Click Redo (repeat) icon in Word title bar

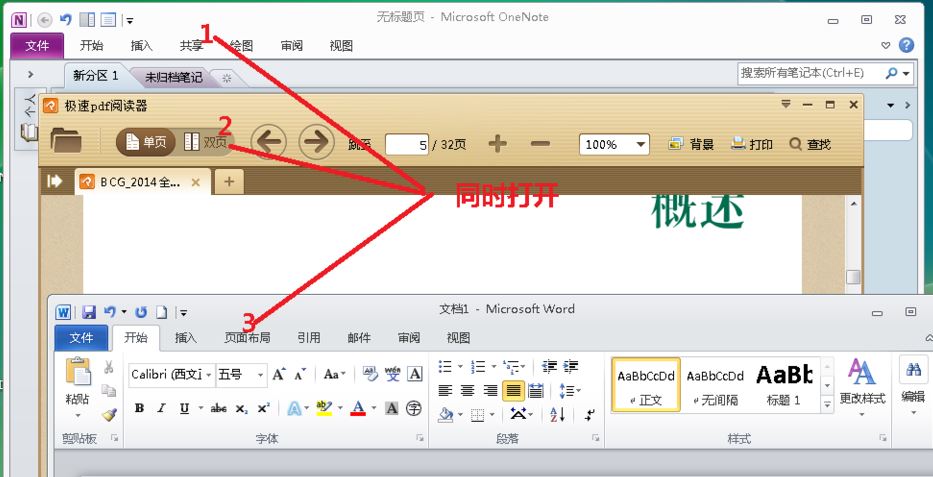(x=141, y=312)
